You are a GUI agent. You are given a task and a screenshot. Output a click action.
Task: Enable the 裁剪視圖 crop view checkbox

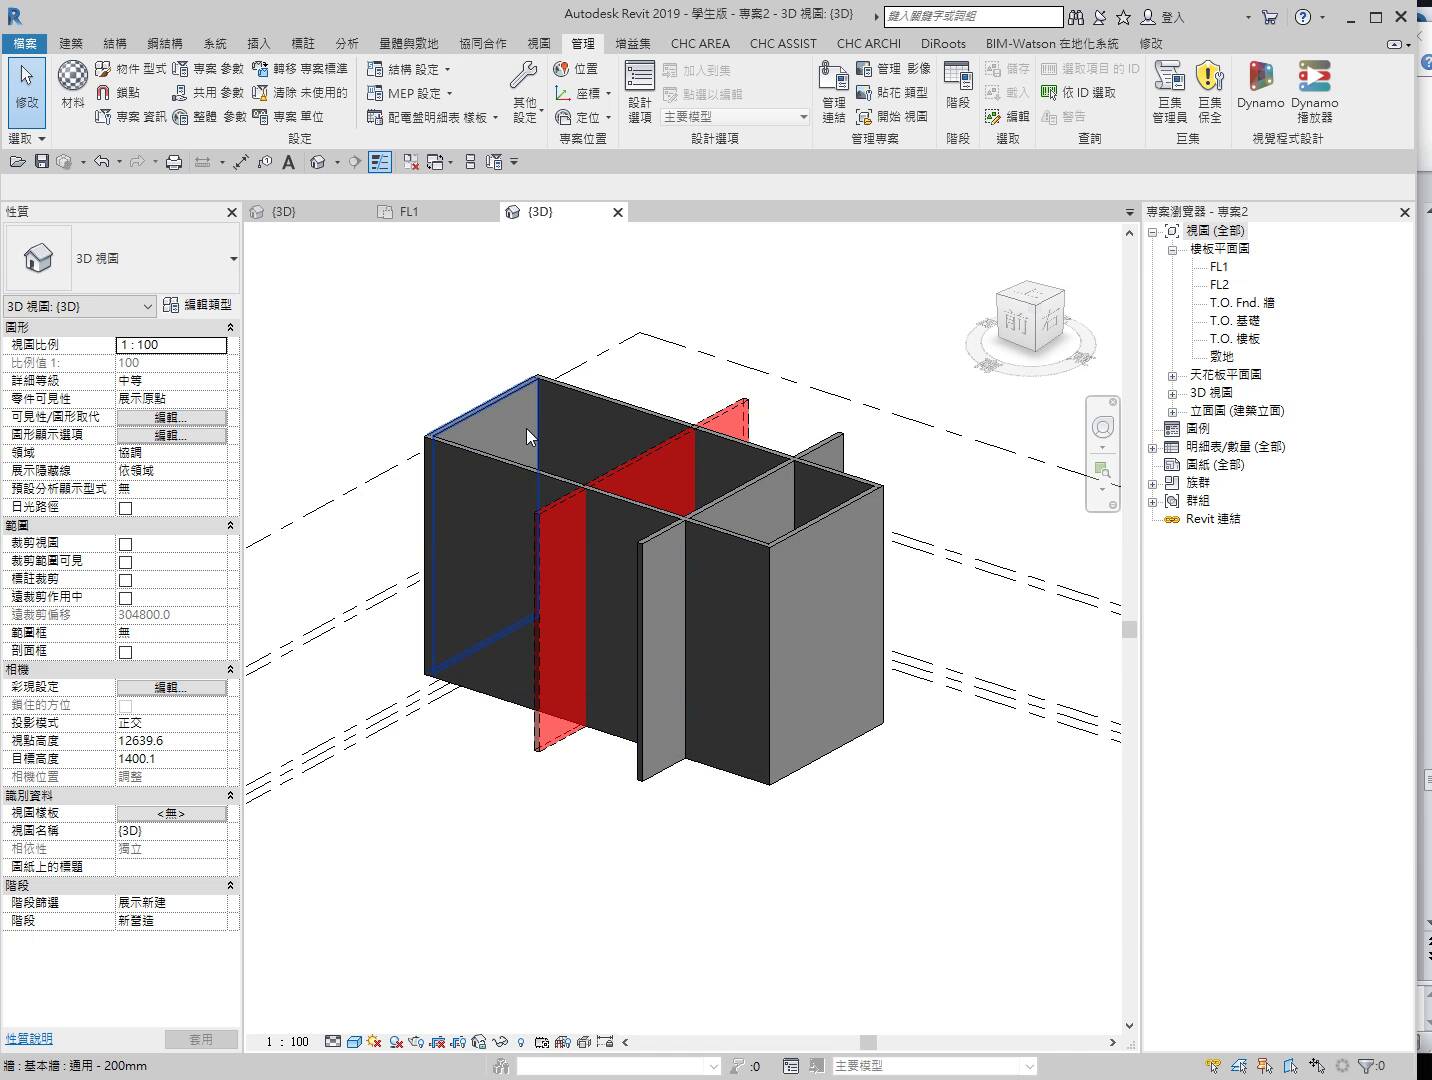coord(125,544)
